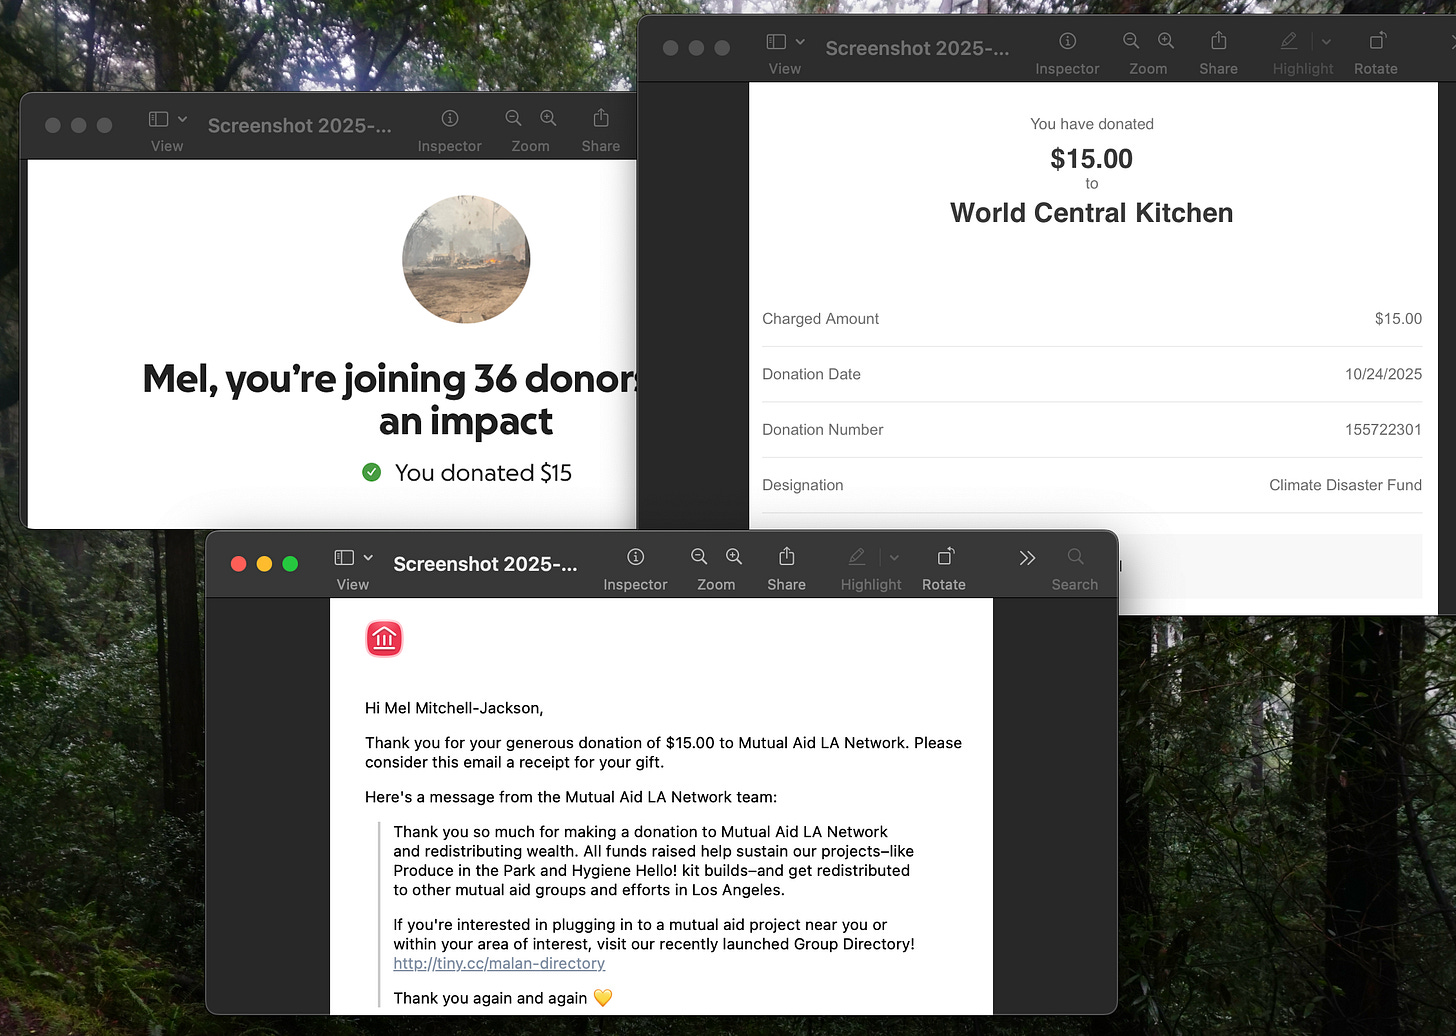Open Highlight chevron in World Central Kitchen window
Viewport: 1456px width, 1036px height.
pyautogui.click(x=1326, y=42)
